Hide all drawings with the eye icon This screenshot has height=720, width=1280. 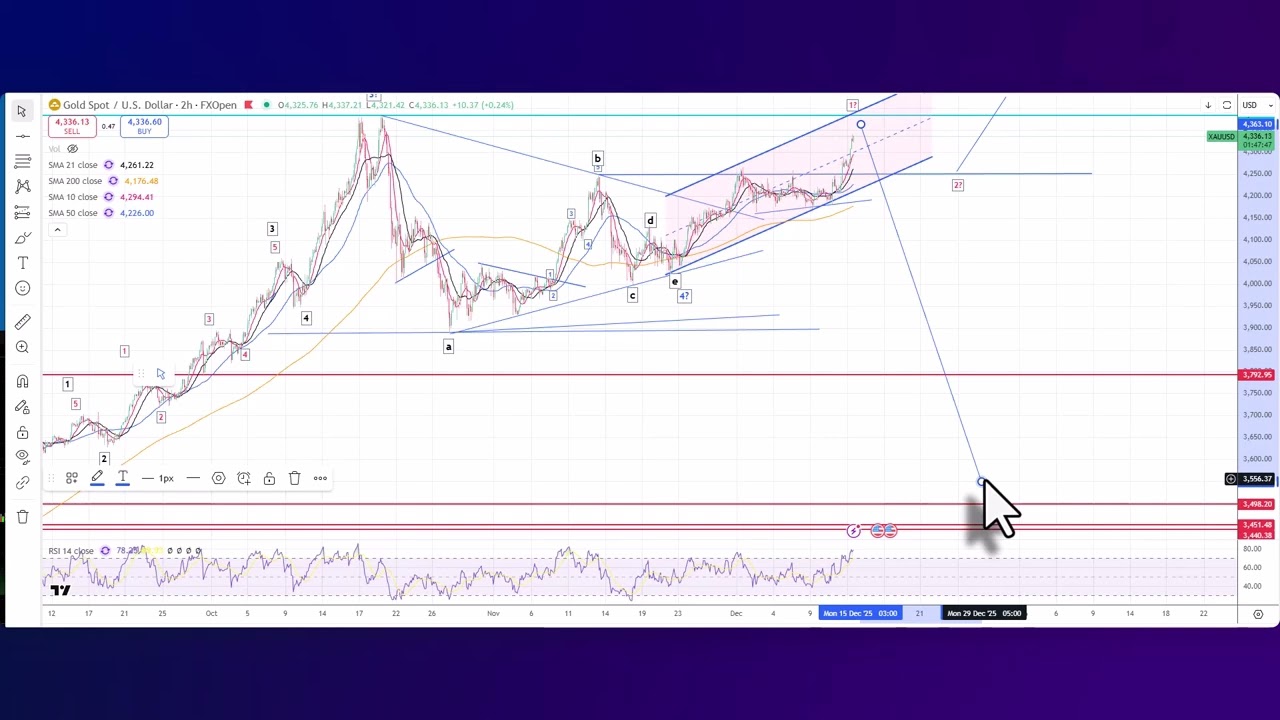click(22, 457)
